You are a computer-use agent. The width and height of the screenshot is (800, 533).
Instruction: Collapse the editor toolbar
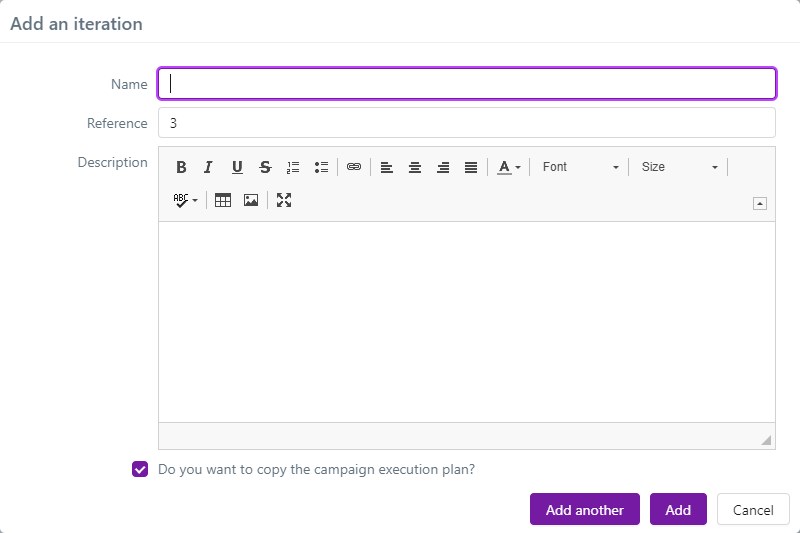[760, 204]
